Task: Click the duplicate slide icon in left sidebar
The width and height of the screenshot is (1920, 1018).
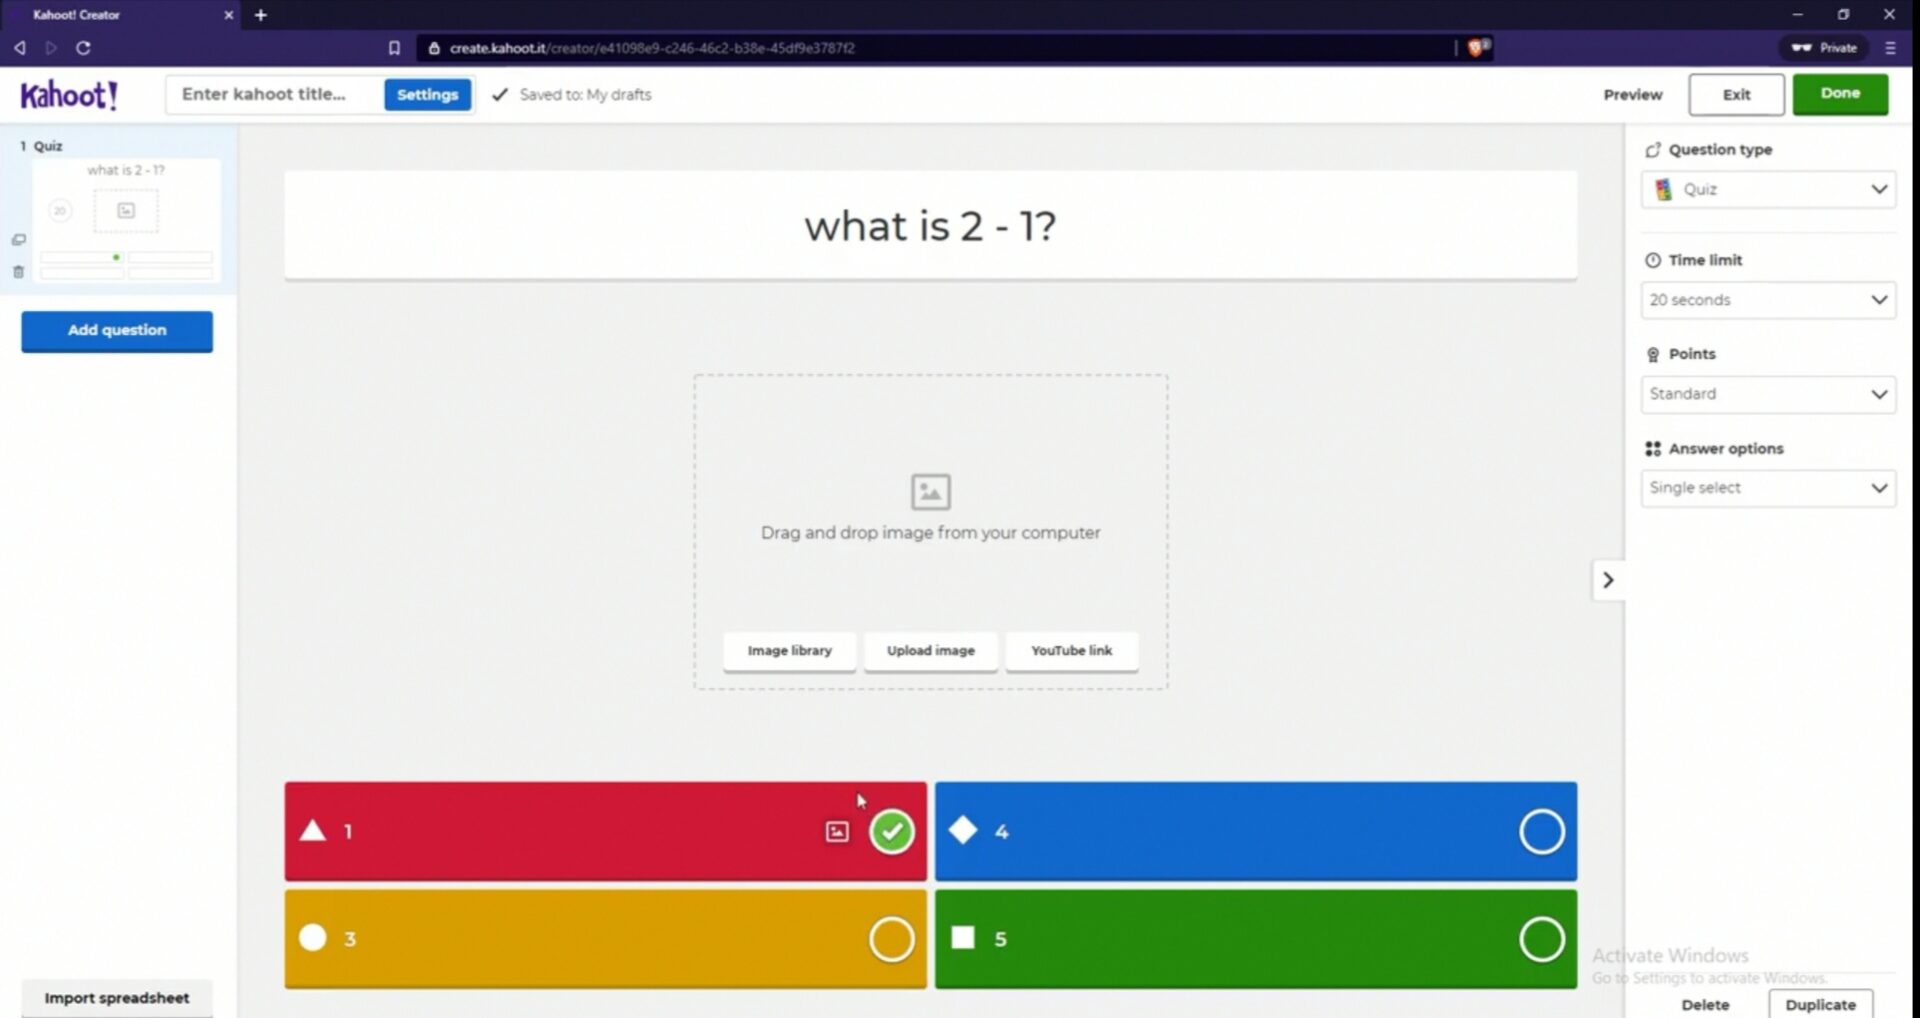Action: point(18,240)
